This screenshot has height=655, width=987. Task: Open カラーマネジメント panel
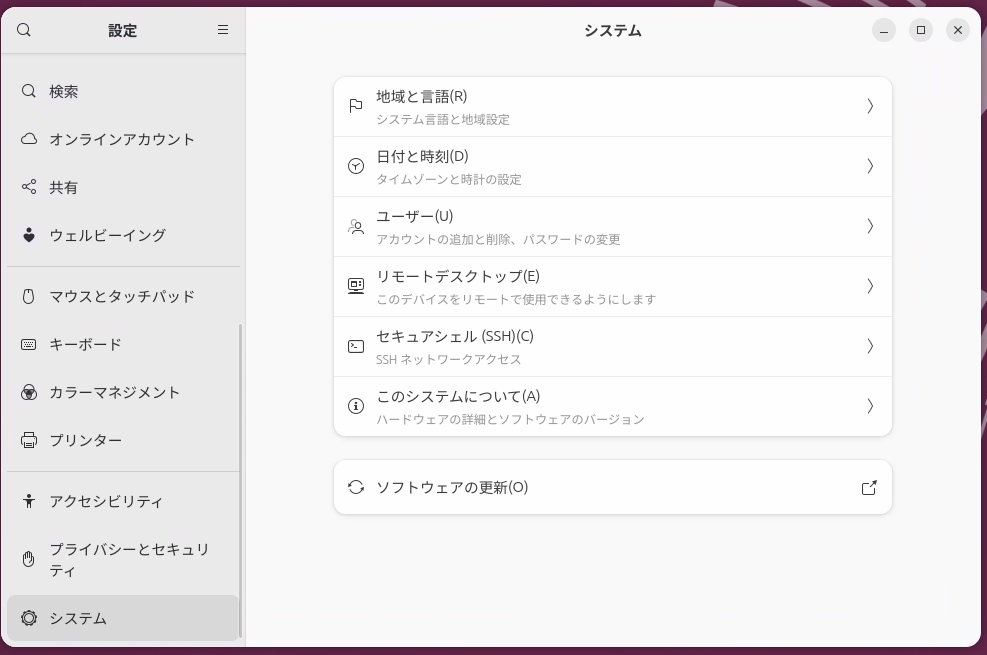(x=123, y=393)
